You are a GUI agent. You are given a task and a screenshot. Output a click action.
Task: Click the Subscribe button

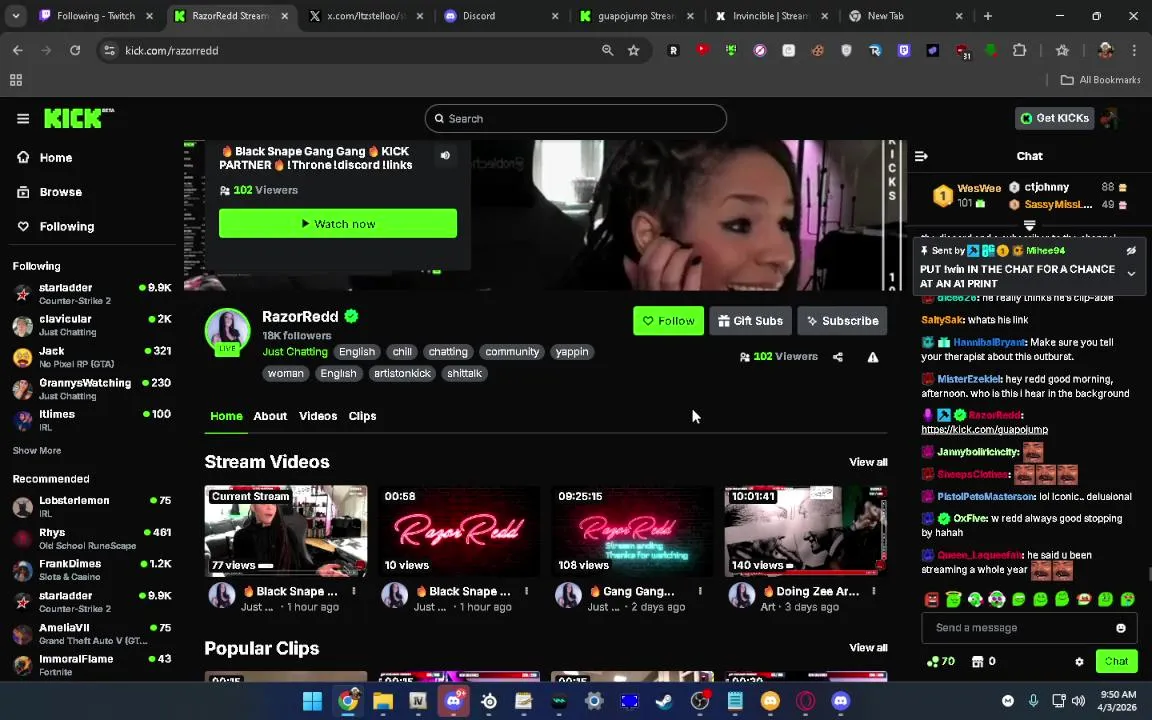pyautogui.click(x=842, y=321)
